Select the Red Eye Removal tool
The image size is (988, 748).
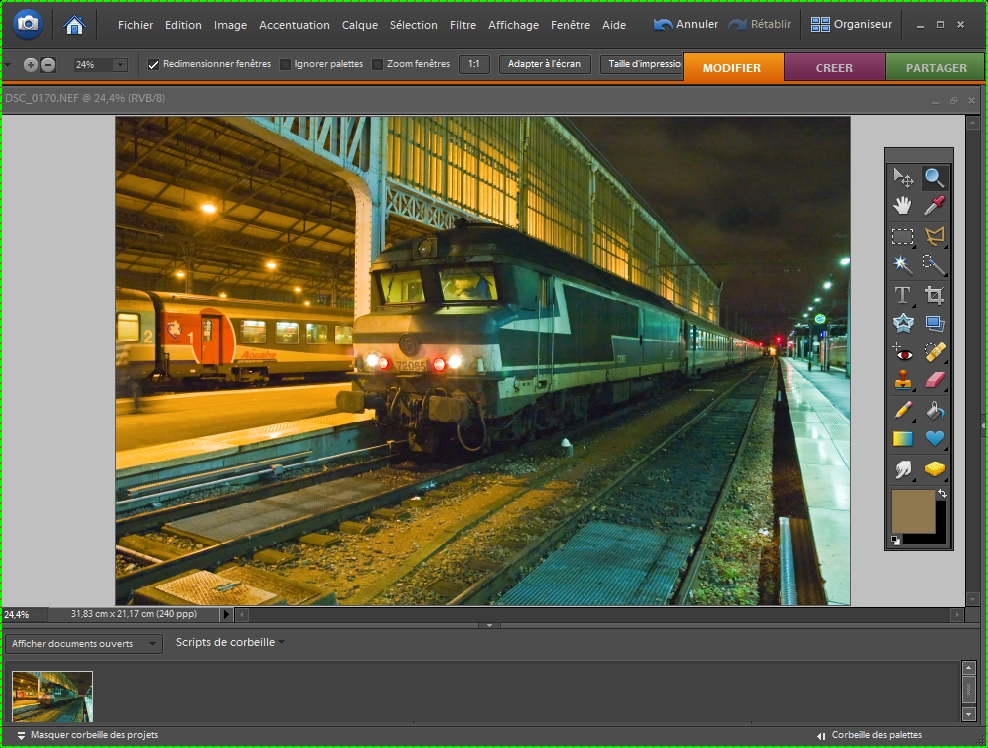[x=902, y=352]
